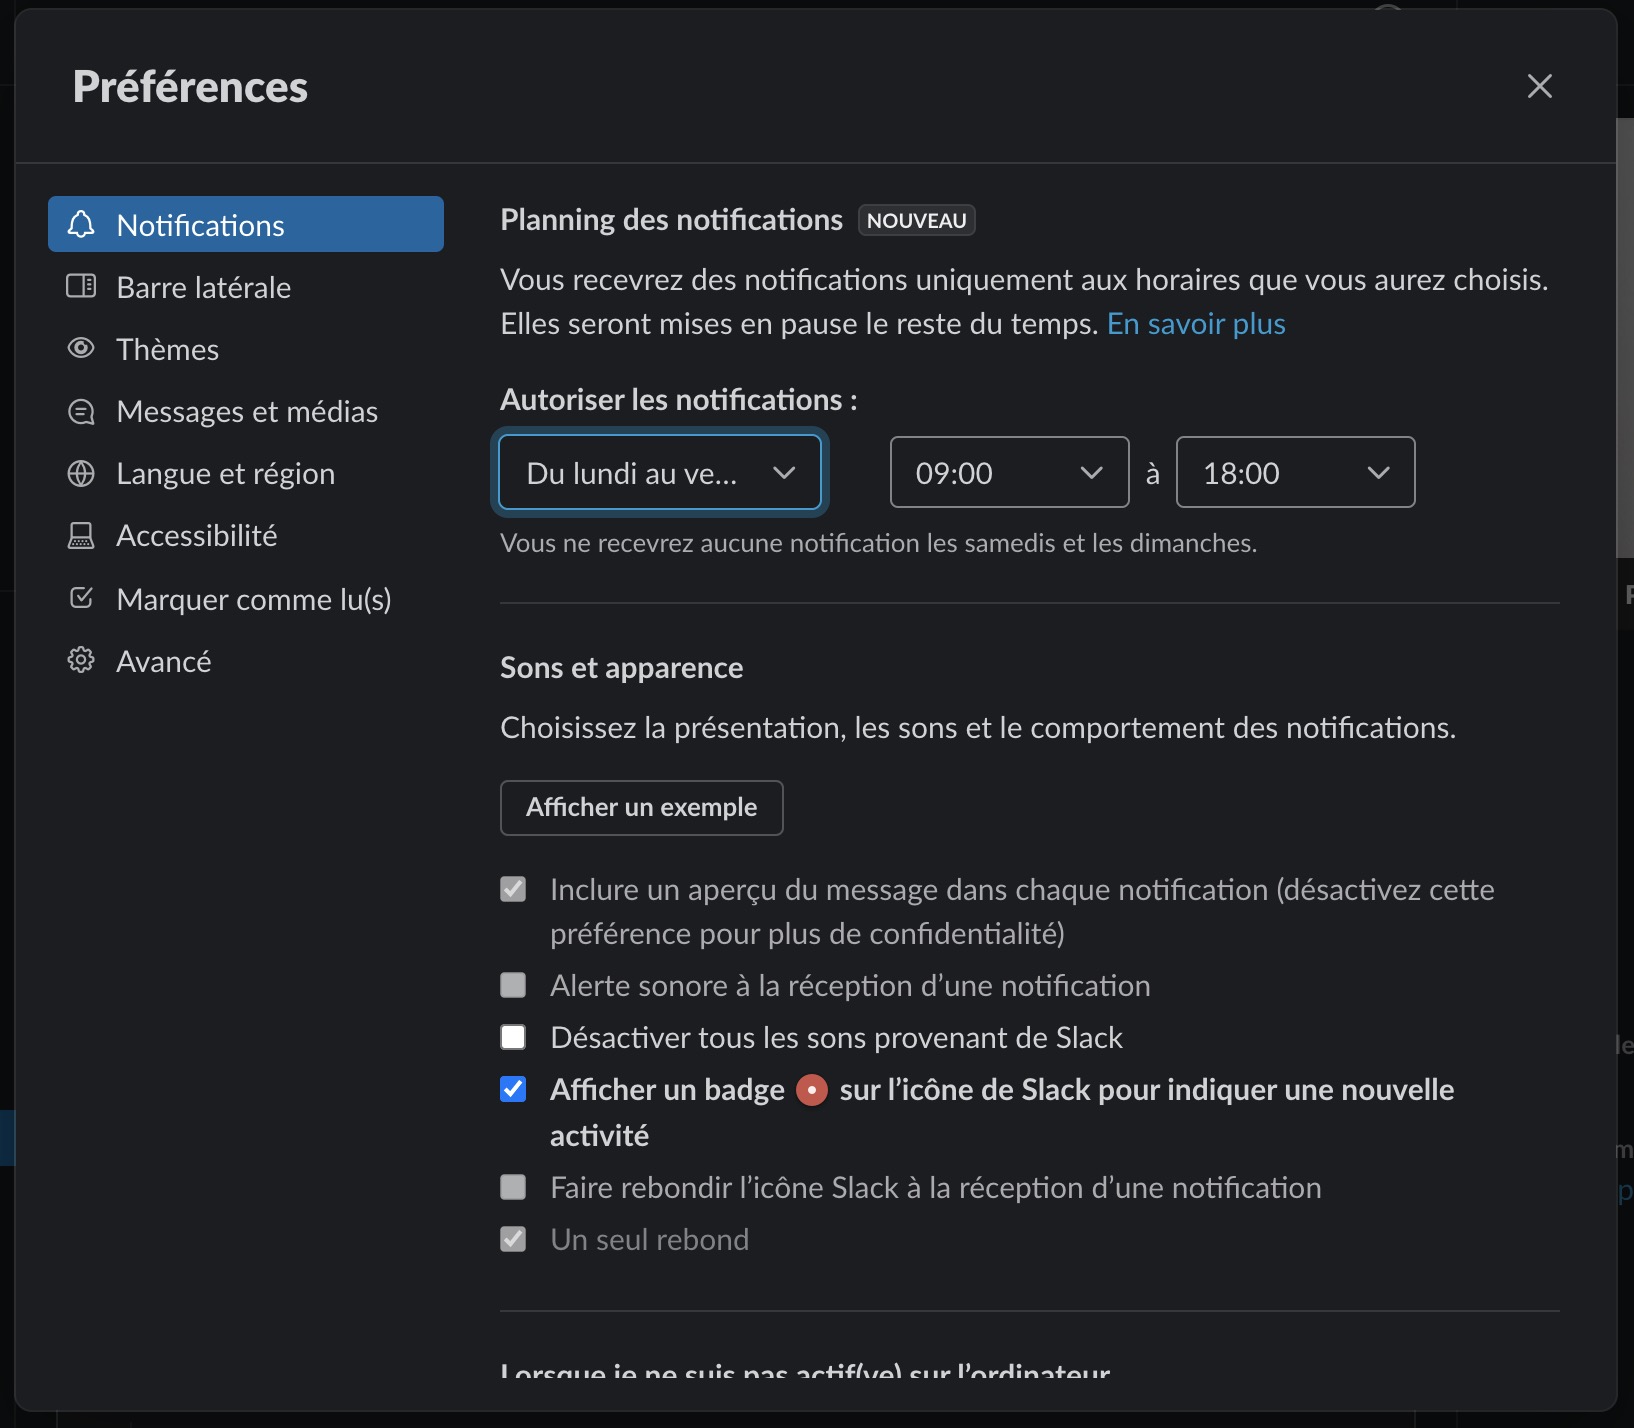Click the Marquer comme lu(s) check icon
Viewport: 1634px width, 1428px height.
(81, 598)
